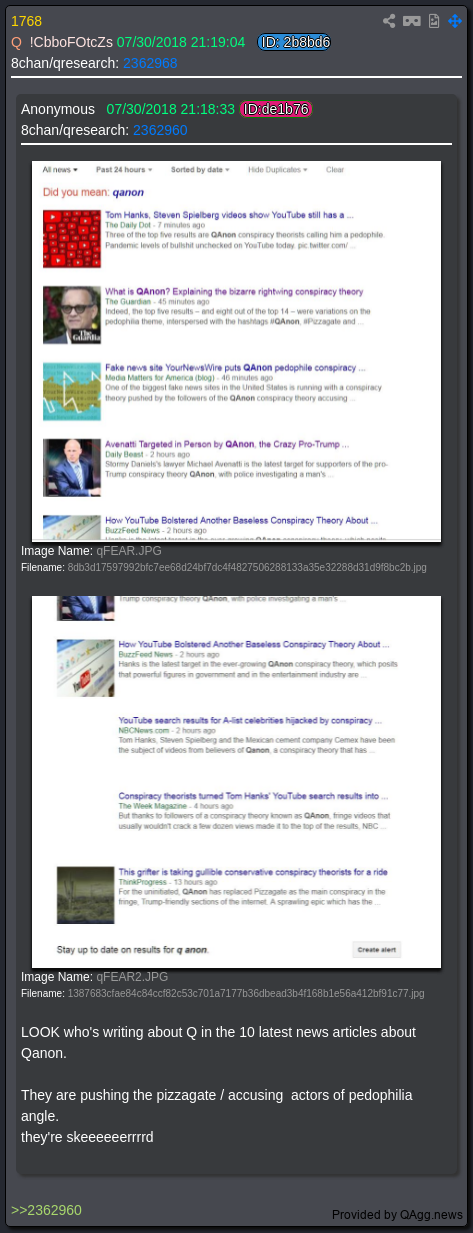The height and width of the screenshot is (1233, 473).
Task: Click the pink ID: de1b76 badge
Action: (276, 109)
